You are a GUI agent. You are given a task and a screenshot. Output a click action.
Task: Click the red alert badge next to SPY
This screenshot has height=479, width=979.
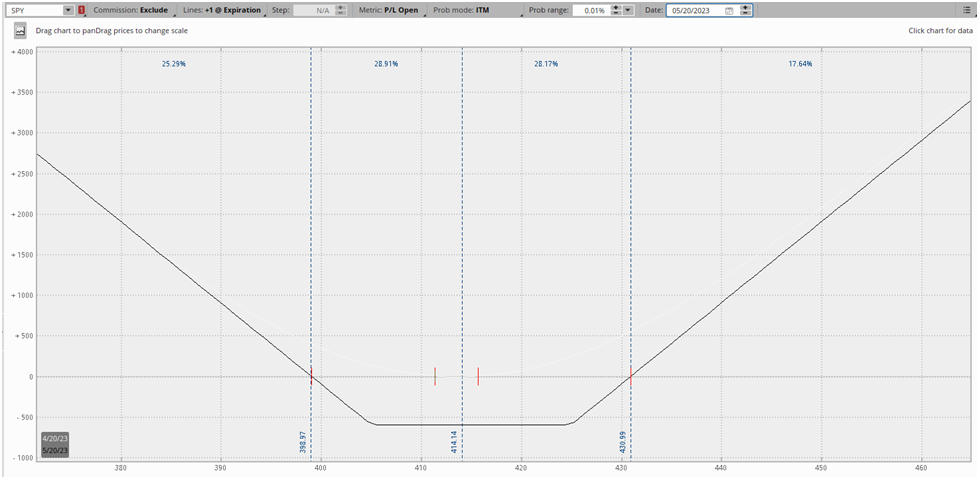click(x=81, y=10)
